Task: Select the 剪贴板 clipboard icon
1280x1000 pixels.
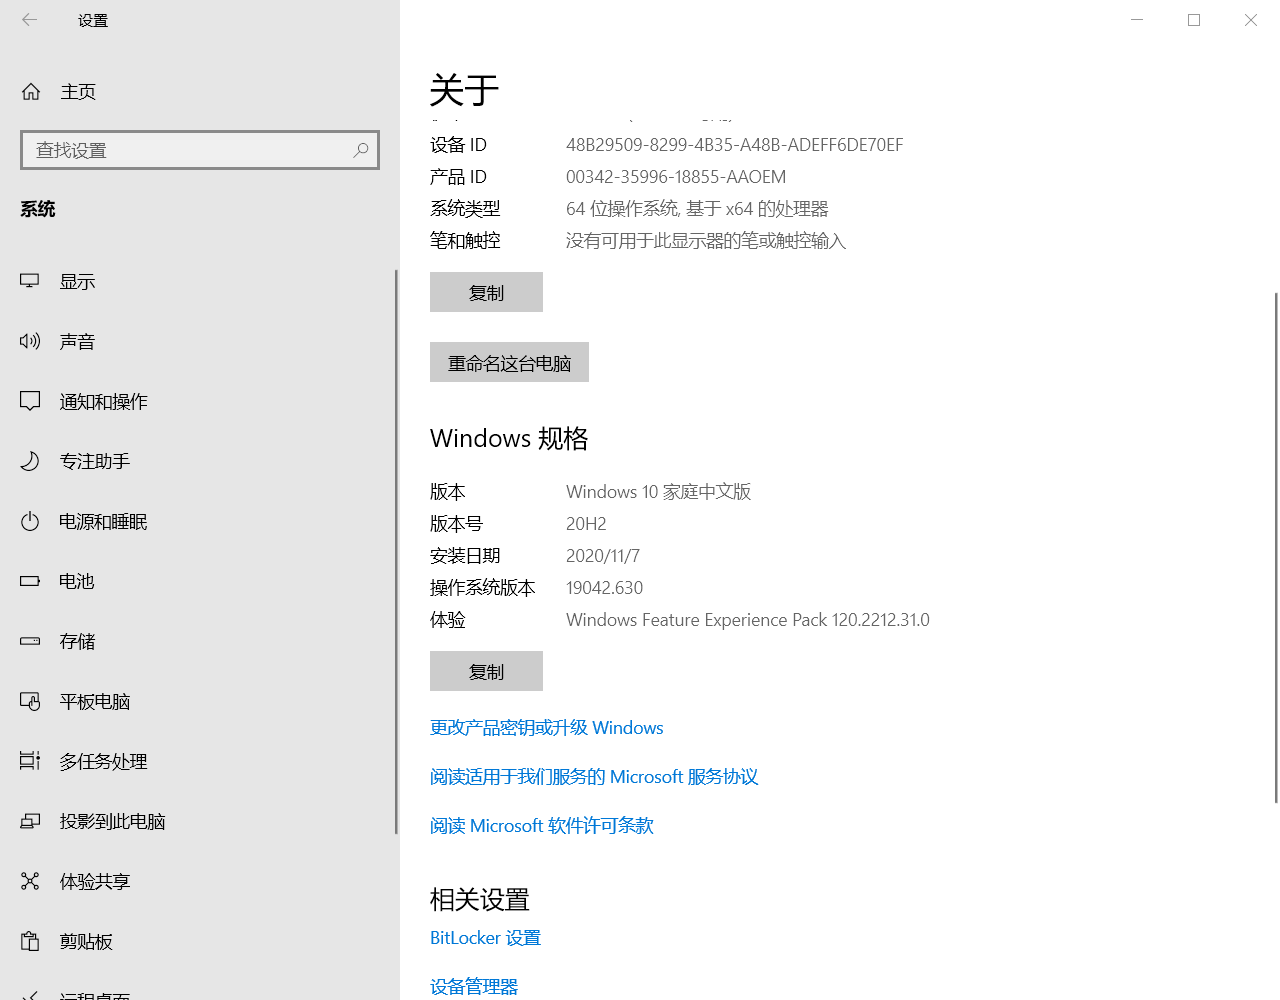Action: [x=30, y=941]
